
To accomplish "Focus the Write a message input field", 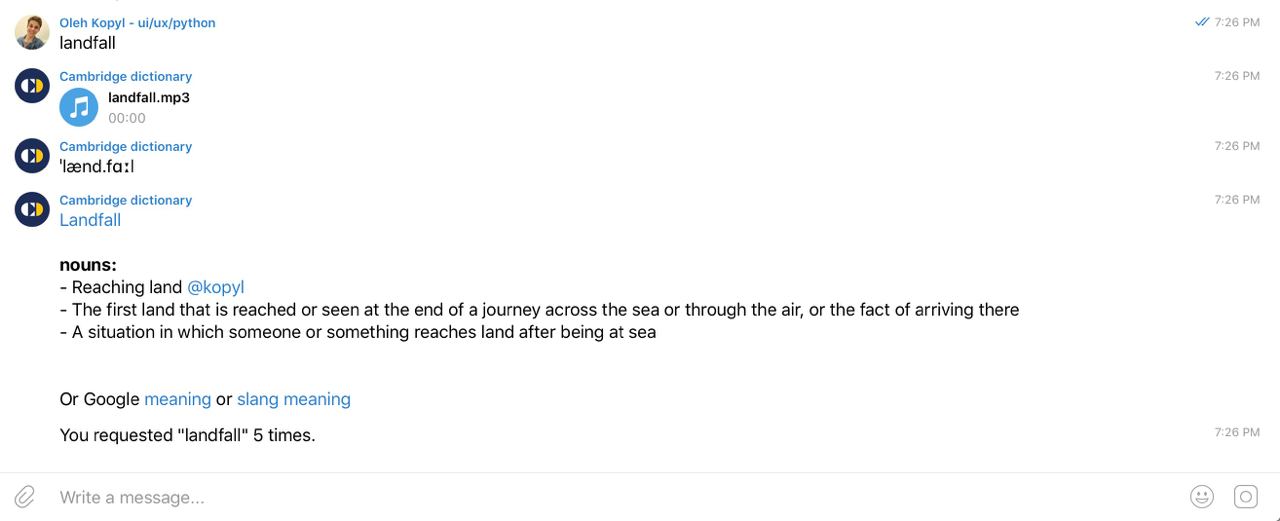I will click(x=600, y=497).
